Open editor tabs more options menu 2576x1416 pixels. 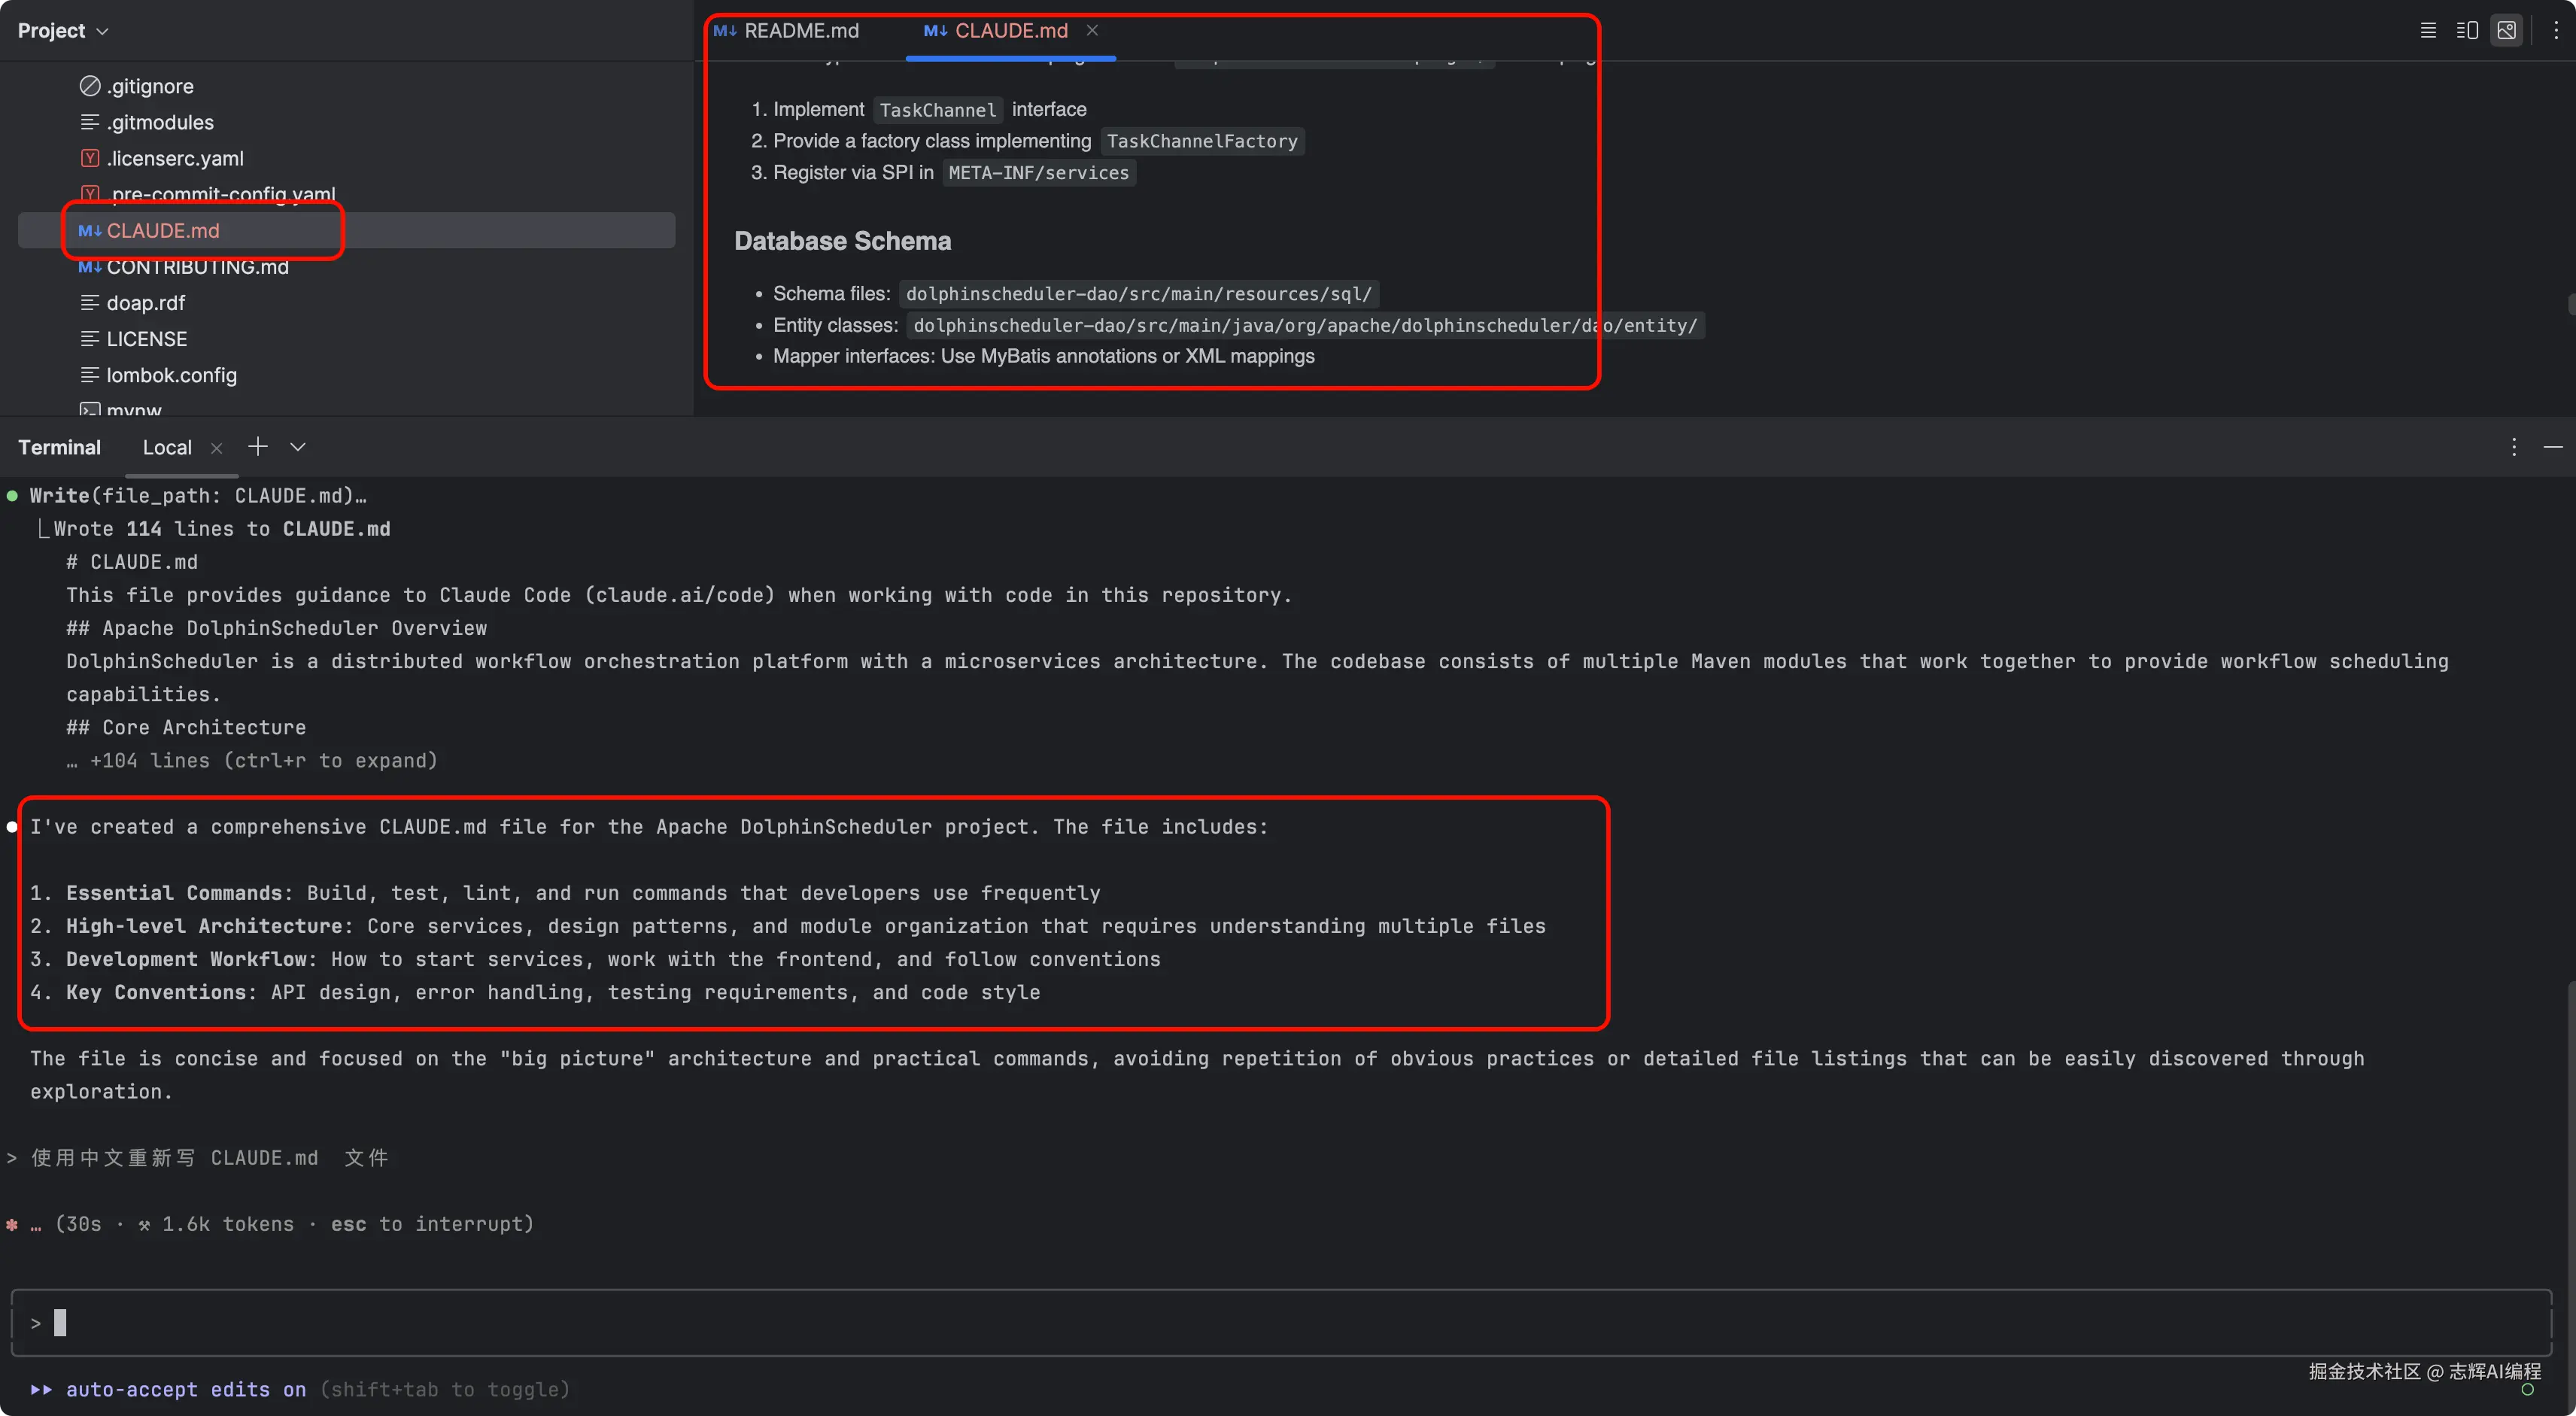[2555, 30]
